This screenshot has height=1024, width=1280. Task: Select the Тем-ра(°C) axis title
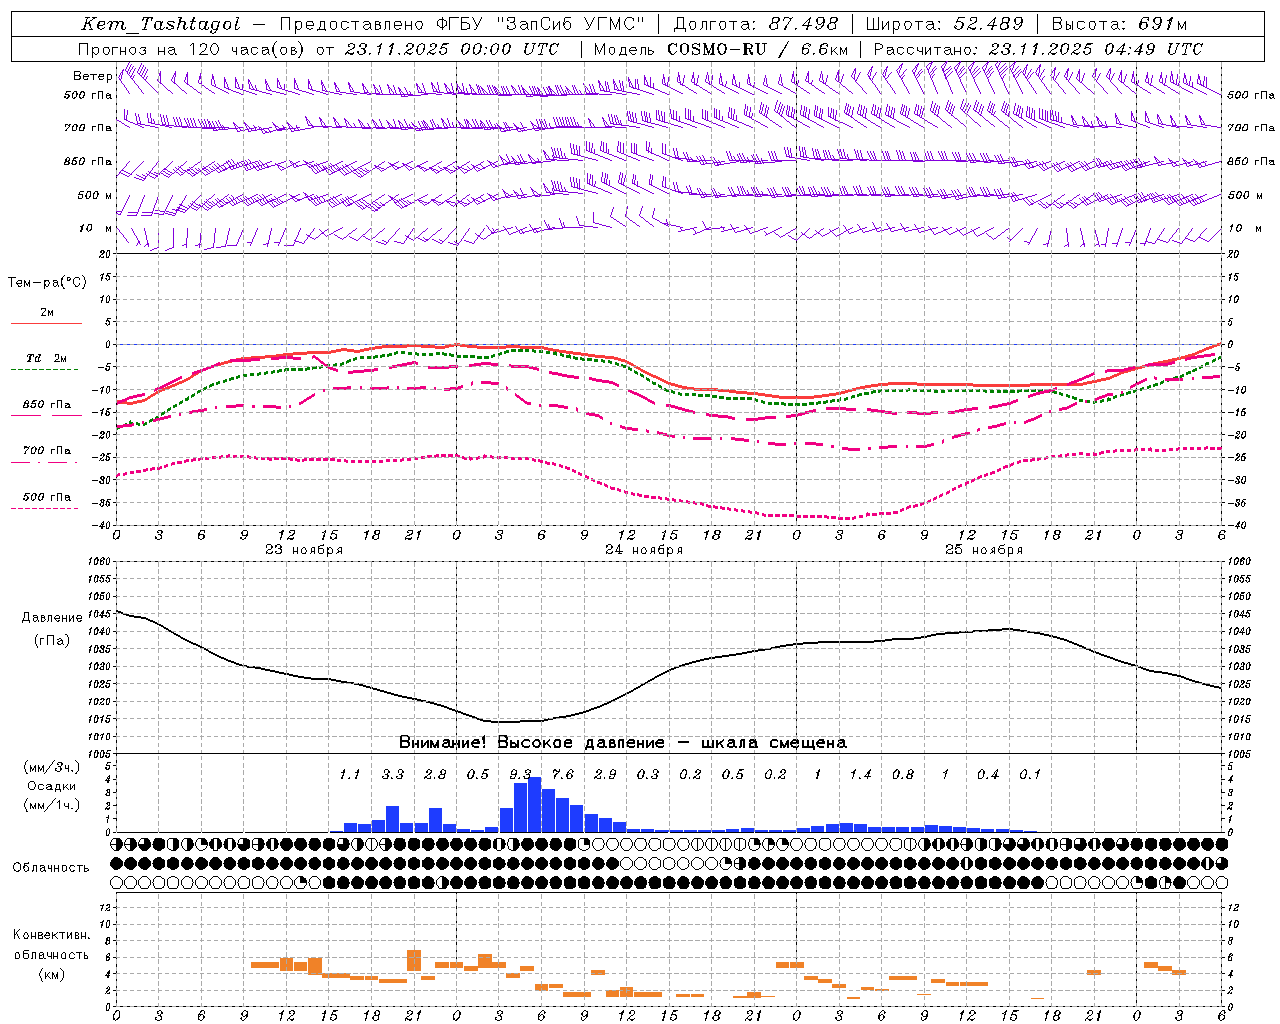47,283
